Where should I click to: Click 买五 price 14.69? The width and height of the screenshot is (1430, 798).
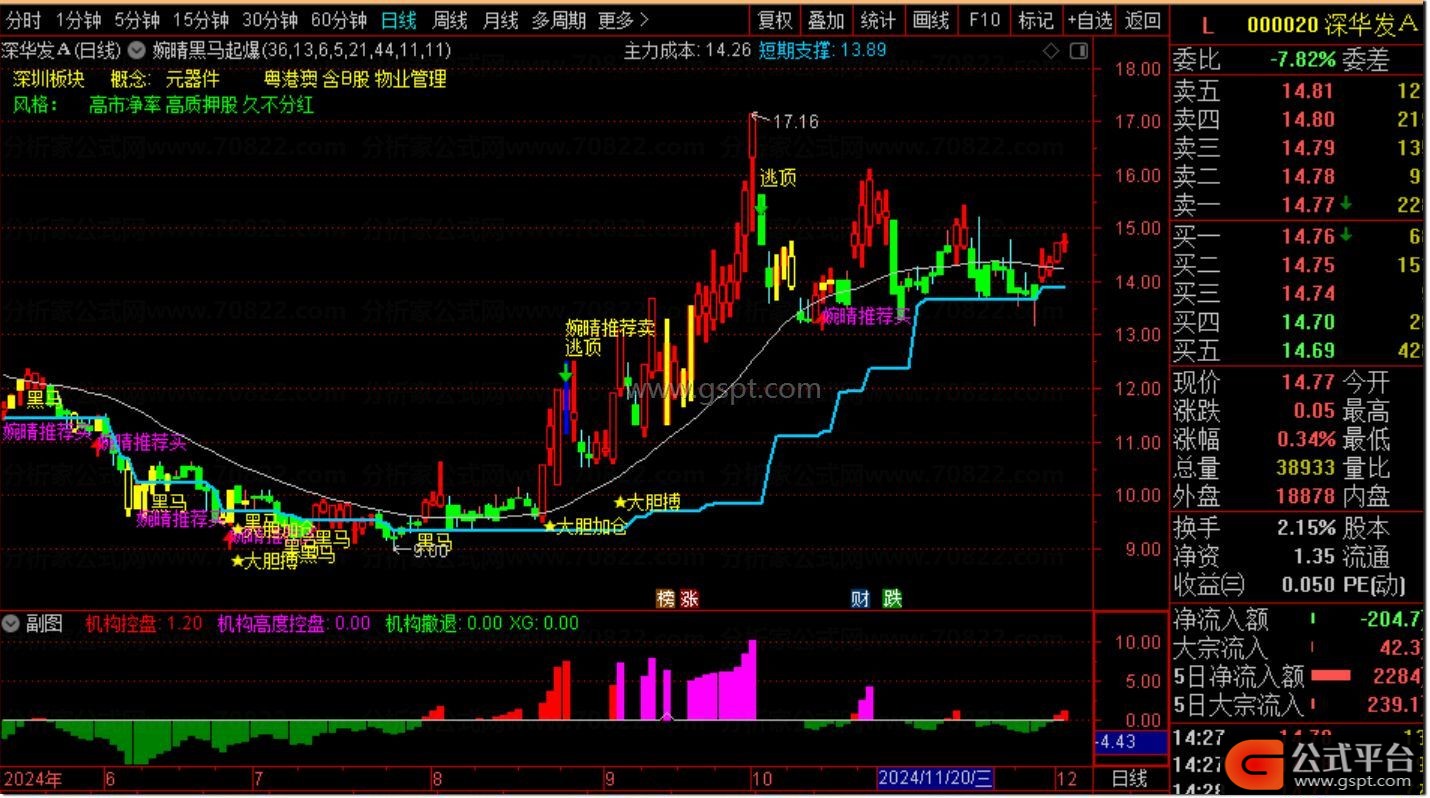click(1309, 350)
